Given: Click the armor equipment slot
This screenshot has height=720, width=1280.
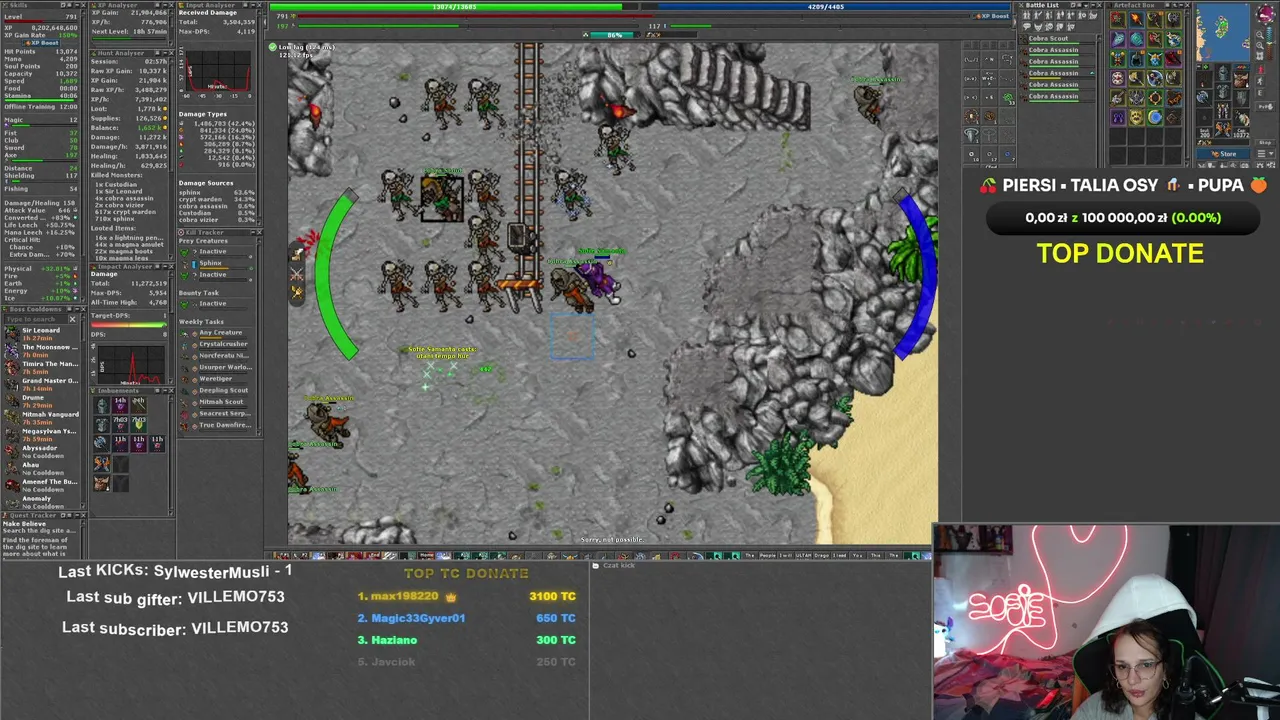Looking at the screenshot, I should pos(1225,91).
